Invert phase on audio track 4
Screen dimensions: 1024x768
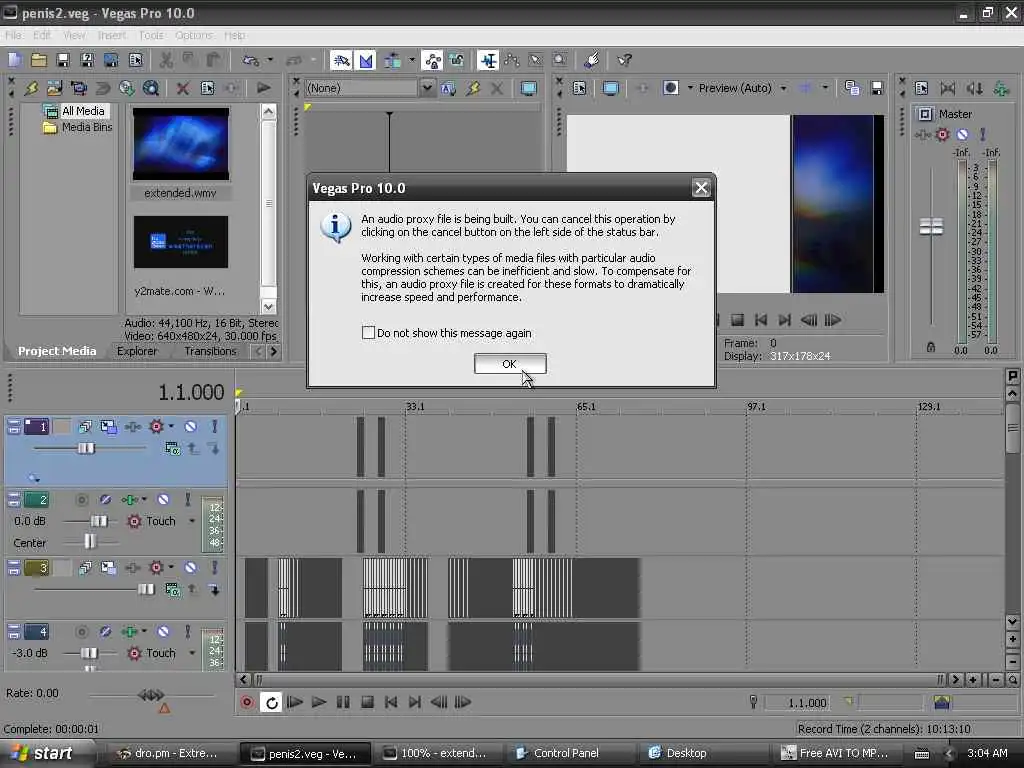coord(105,632)
